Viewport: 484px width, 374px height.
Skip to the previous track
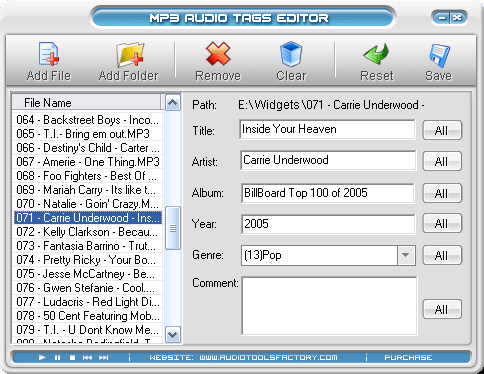pos(87,357)
